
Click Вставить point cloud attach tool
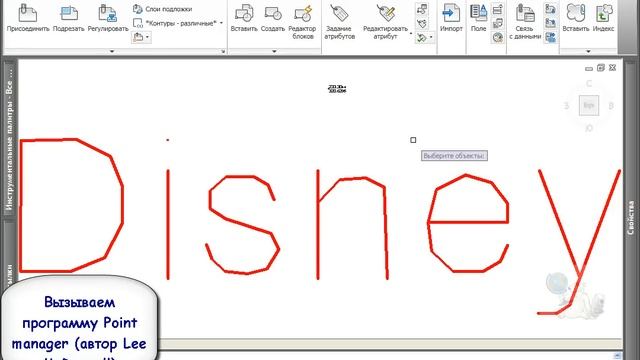(576, 18)
